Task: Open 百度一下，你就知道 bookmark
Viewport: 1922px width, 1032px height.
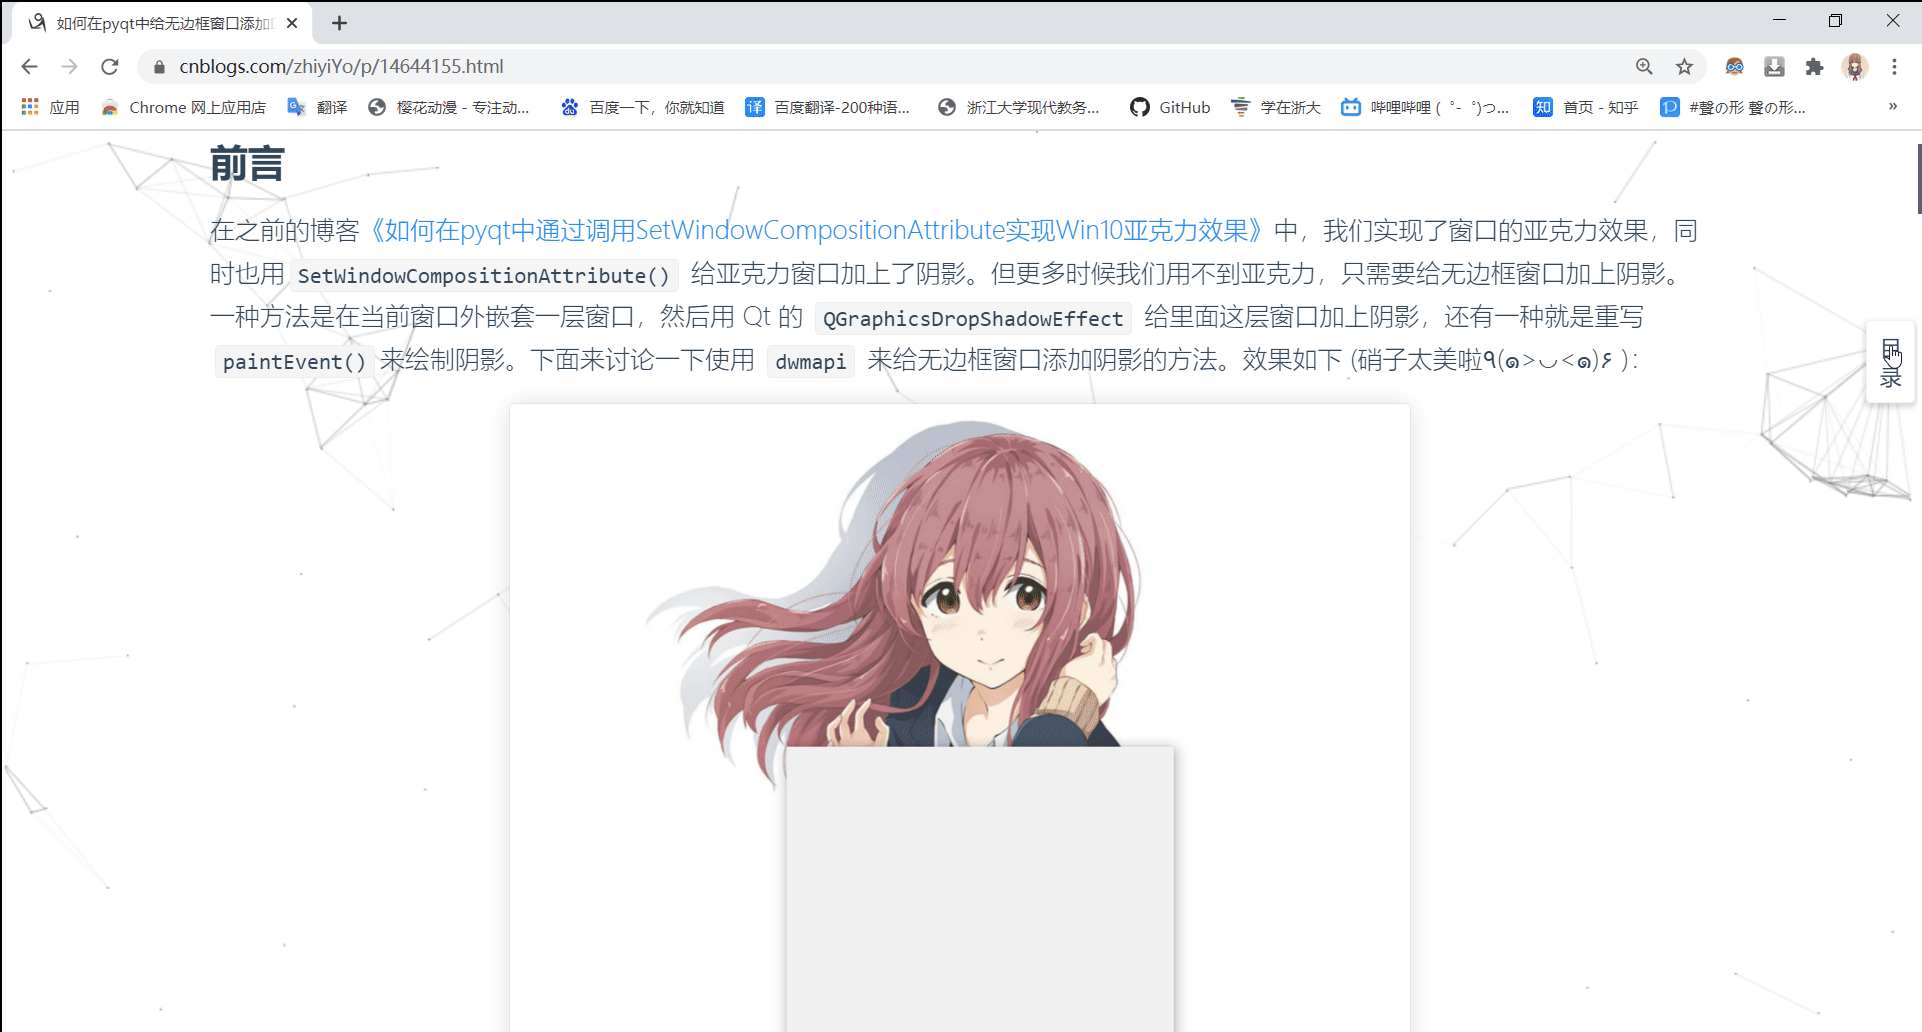Action: (642, 107)
